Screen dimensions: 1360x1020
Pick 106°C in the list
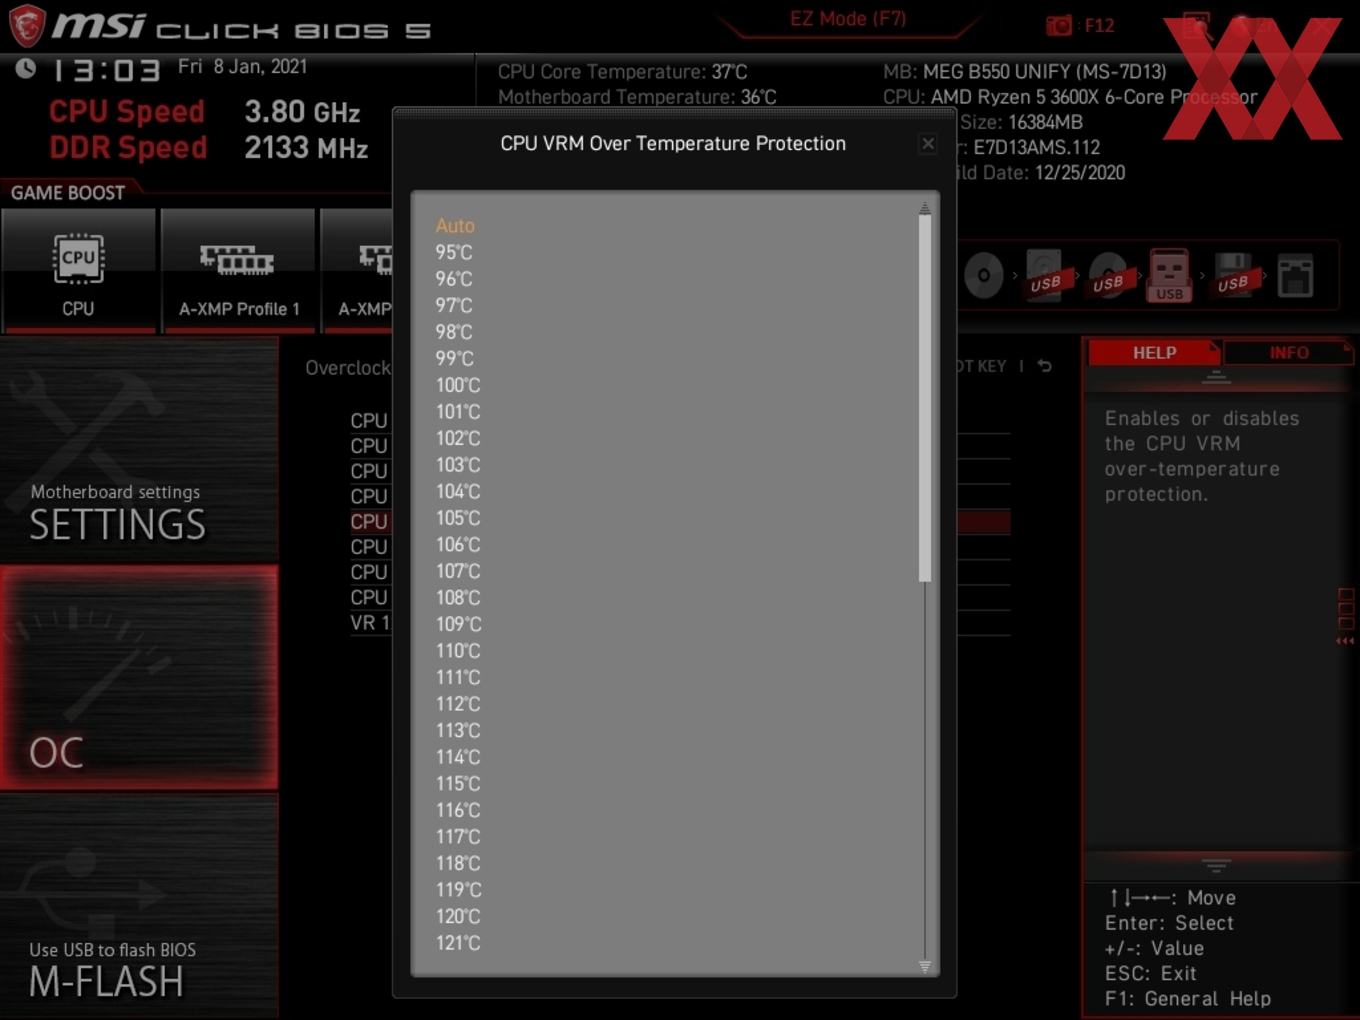pos(458,544)
